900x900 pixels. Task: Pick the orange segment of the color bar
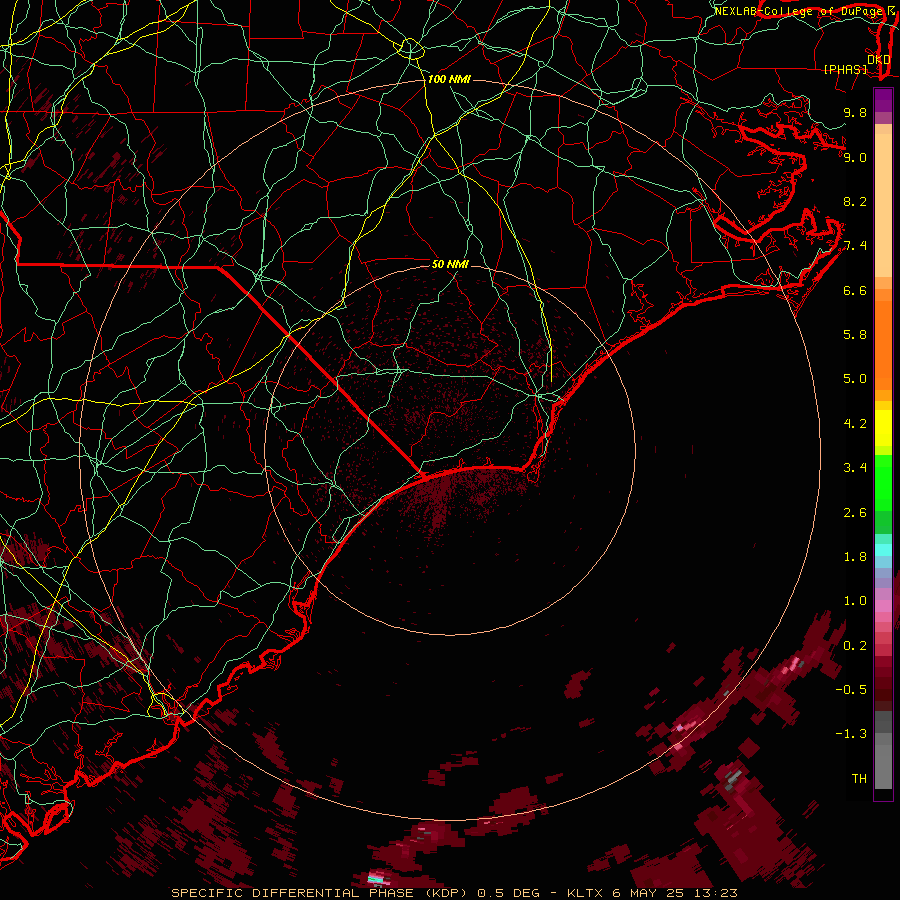click(883, 346)
